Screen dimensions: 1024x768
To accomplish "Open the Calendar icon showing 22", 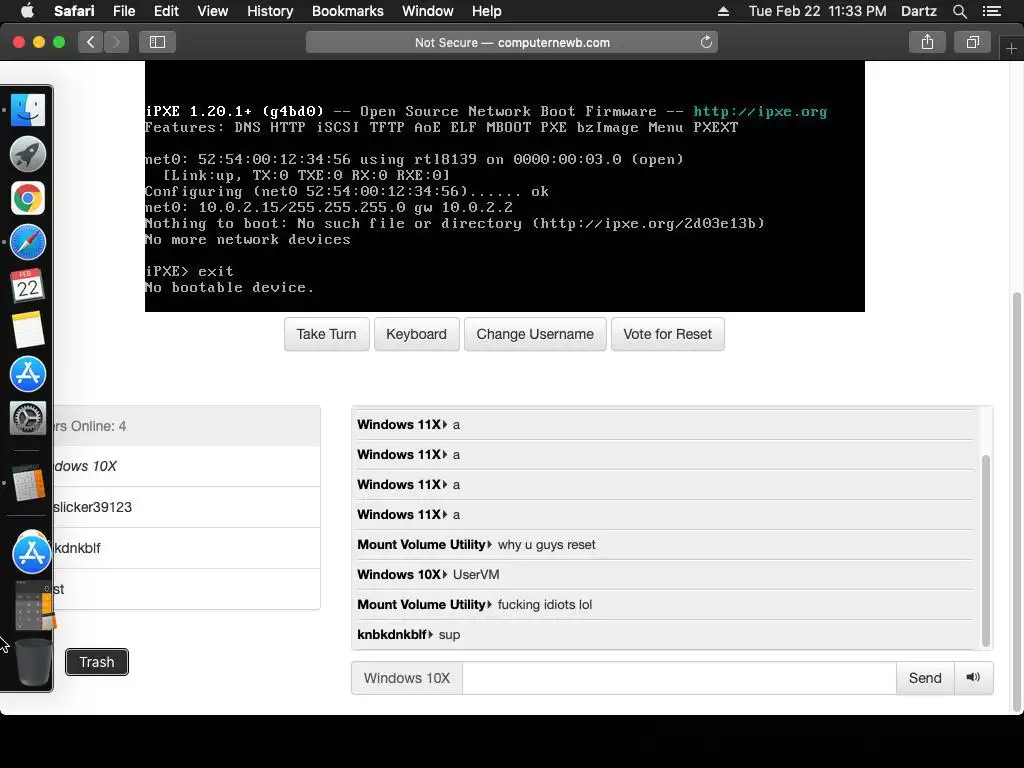I will tap(27, 286).
